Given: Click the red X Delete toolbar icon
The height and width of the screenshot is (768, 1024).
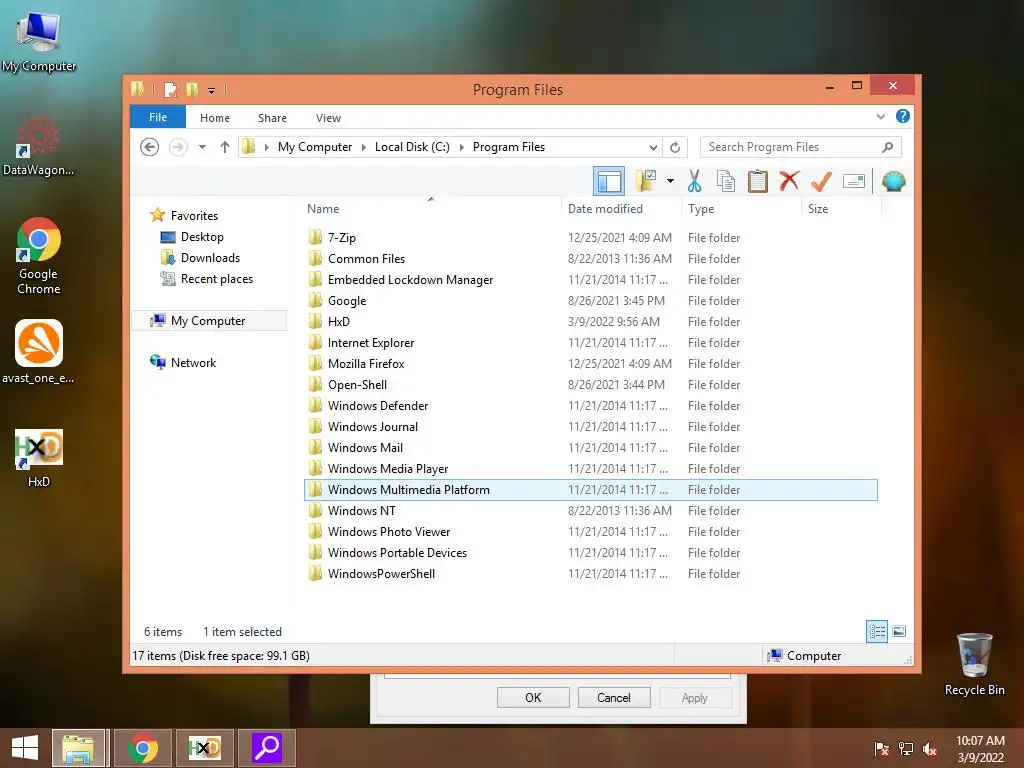Looking at the screenshot, I should [789, 180].
